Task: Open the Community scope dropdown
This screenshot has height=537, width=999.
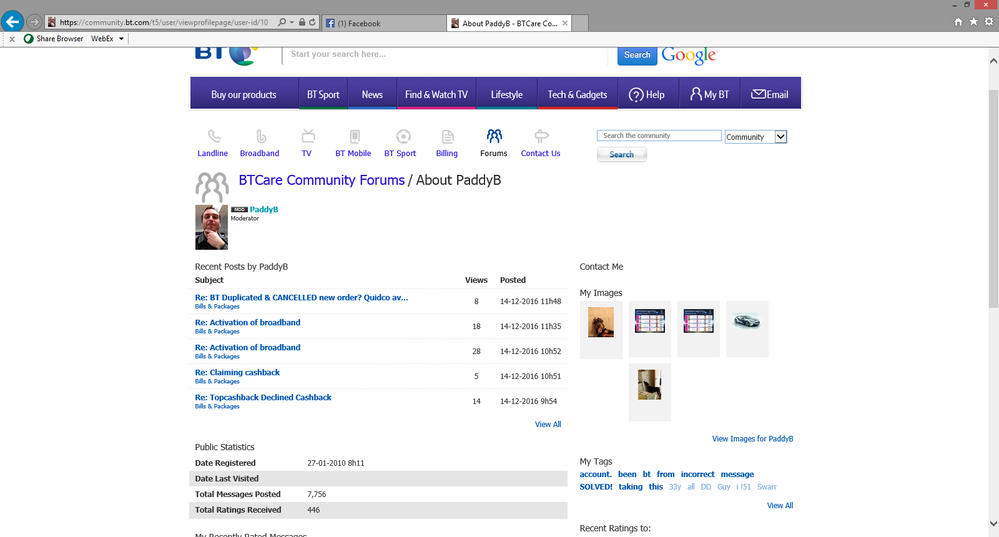Action: tap(756, 136)
